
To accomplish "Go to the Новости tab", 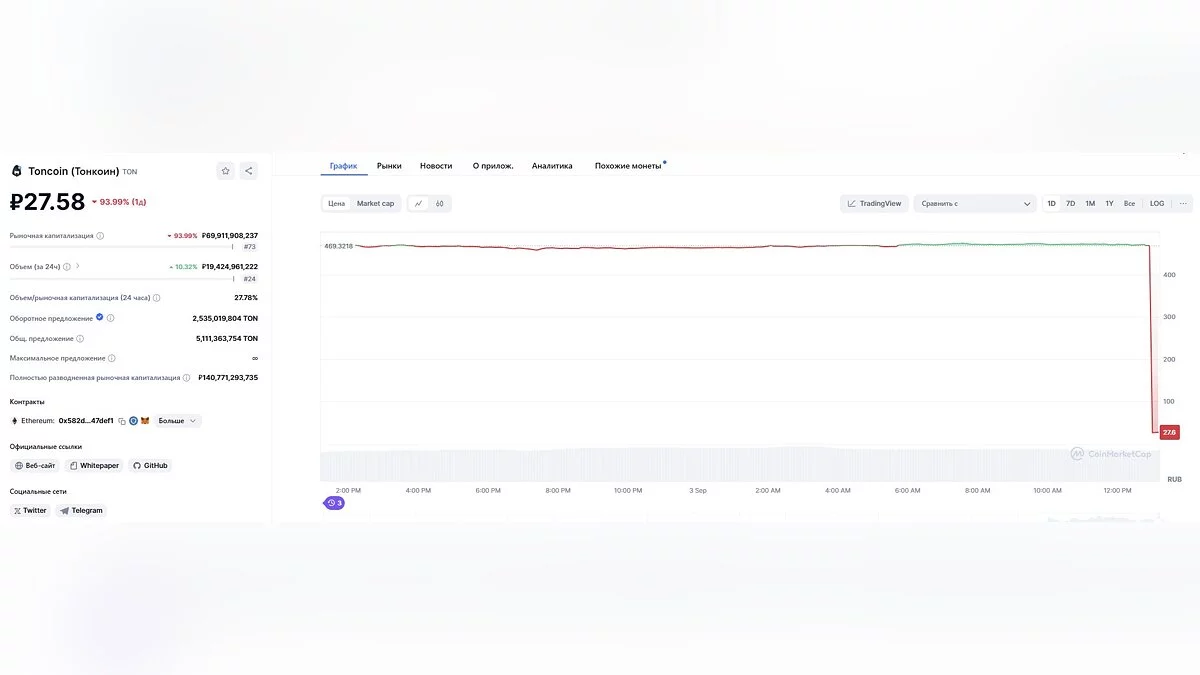I will click(436, 166).
